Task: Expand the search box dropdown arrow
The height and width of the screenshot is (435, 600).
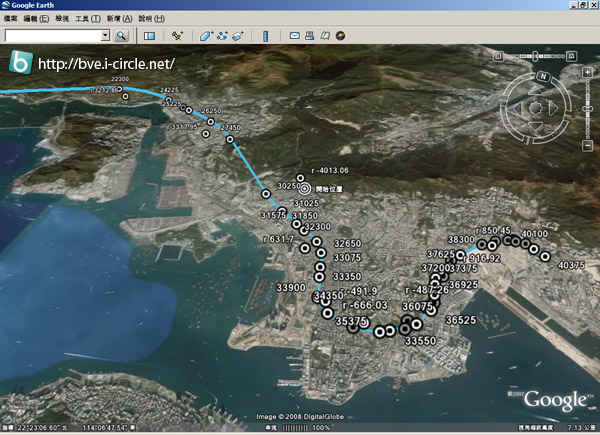Action: (105, 36)
